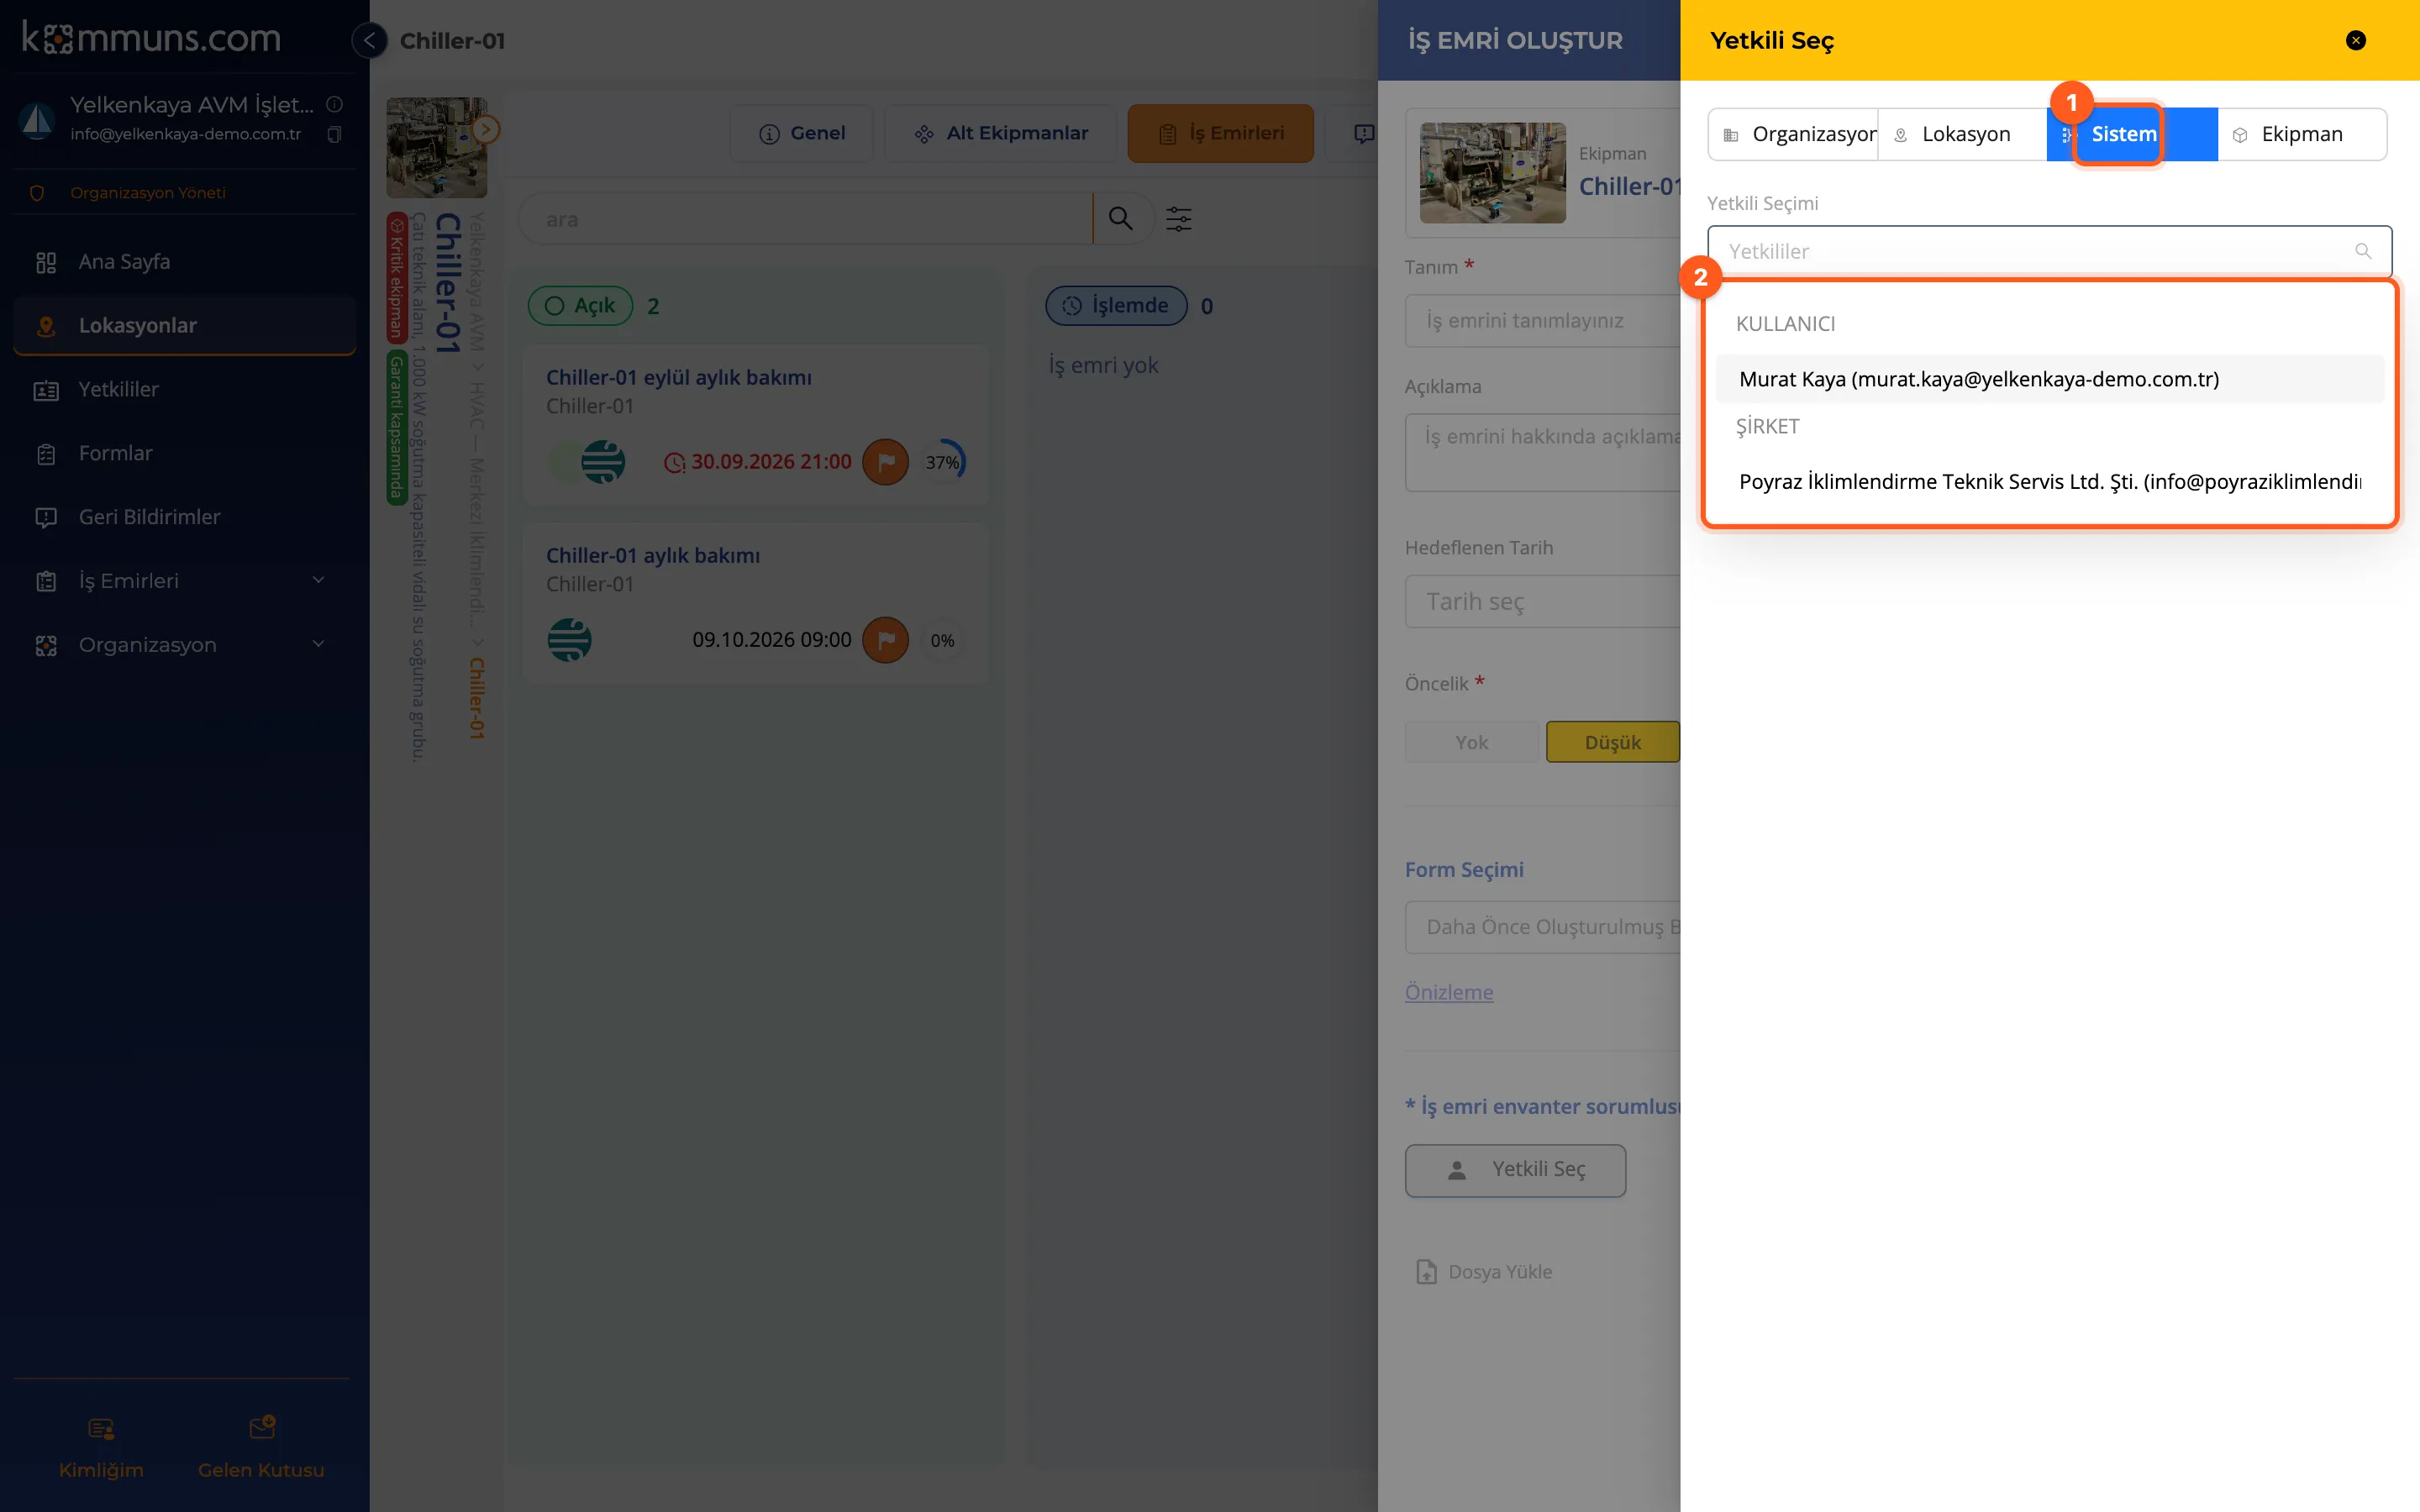The width and height of the screenshot is (2420, 1512).
Task: Select Düşük priority option
Action: (1613, 742)
